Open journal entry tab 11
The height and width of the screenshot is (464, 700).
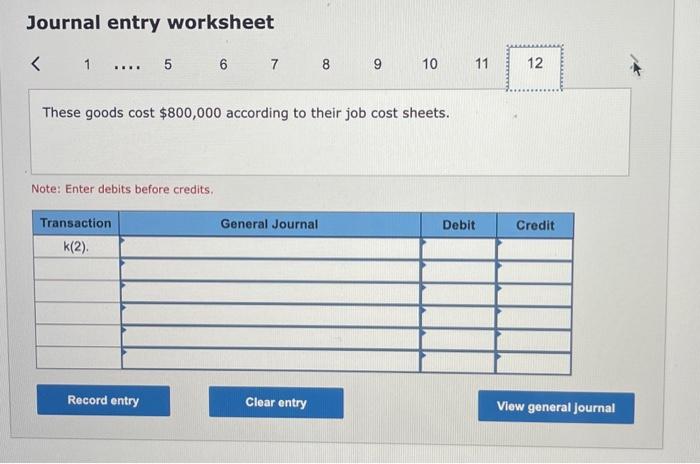tap(482, 63)
